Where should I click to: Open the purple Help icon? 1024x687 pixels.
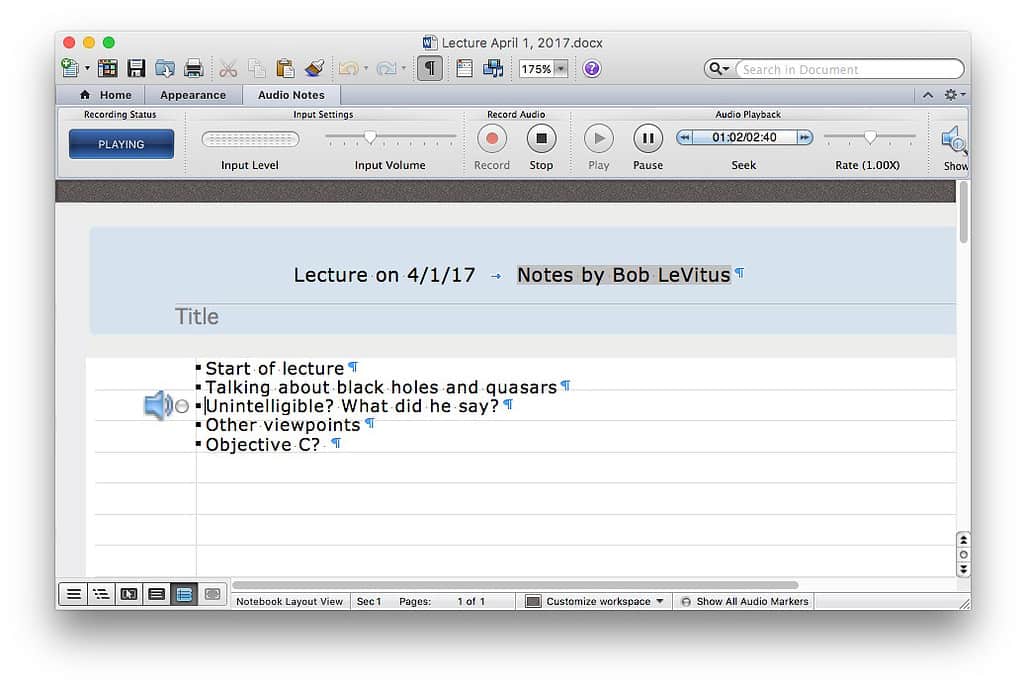[591, 69]
